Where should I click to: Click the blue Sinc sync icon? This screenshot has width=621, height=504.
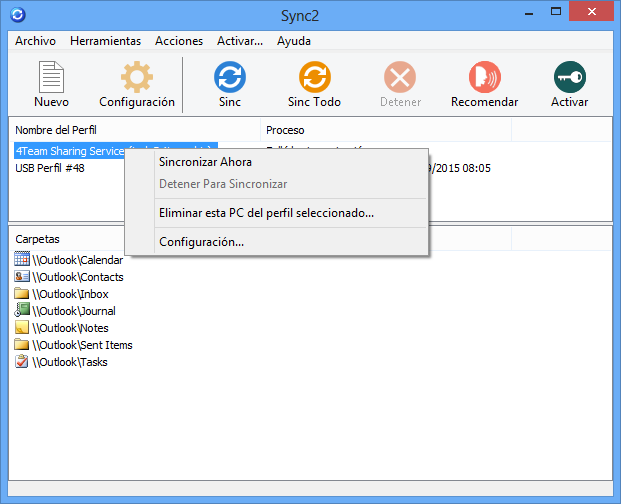click(230, 77)
